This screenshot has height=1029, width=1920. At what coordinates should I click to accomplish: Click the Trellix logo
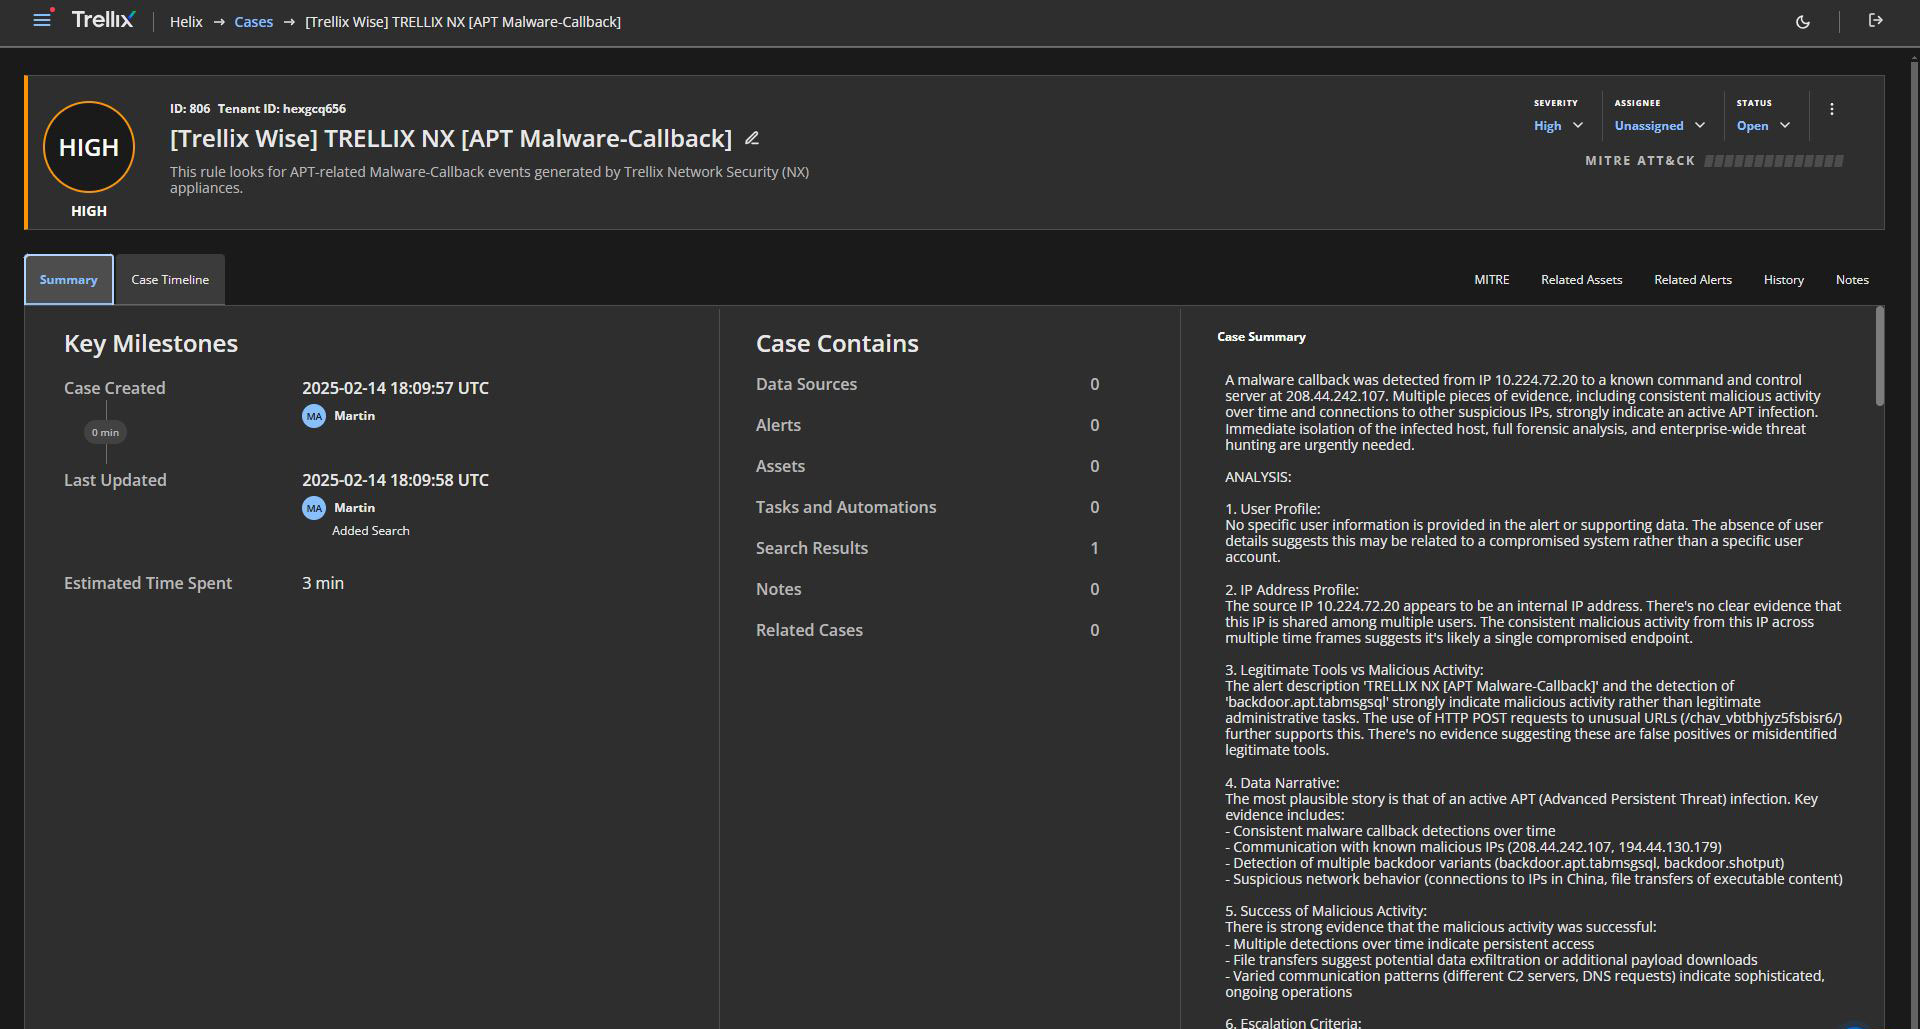click(x=103, y=20)
